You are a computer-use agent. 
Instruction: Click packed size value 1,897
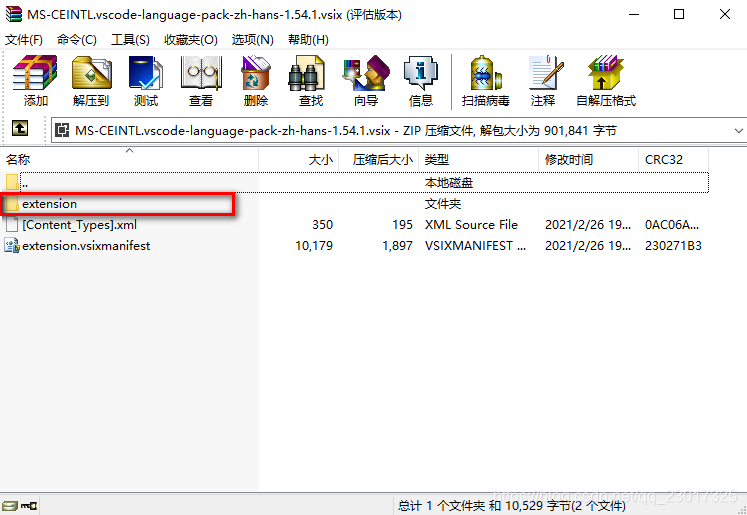tap(397, 246)
